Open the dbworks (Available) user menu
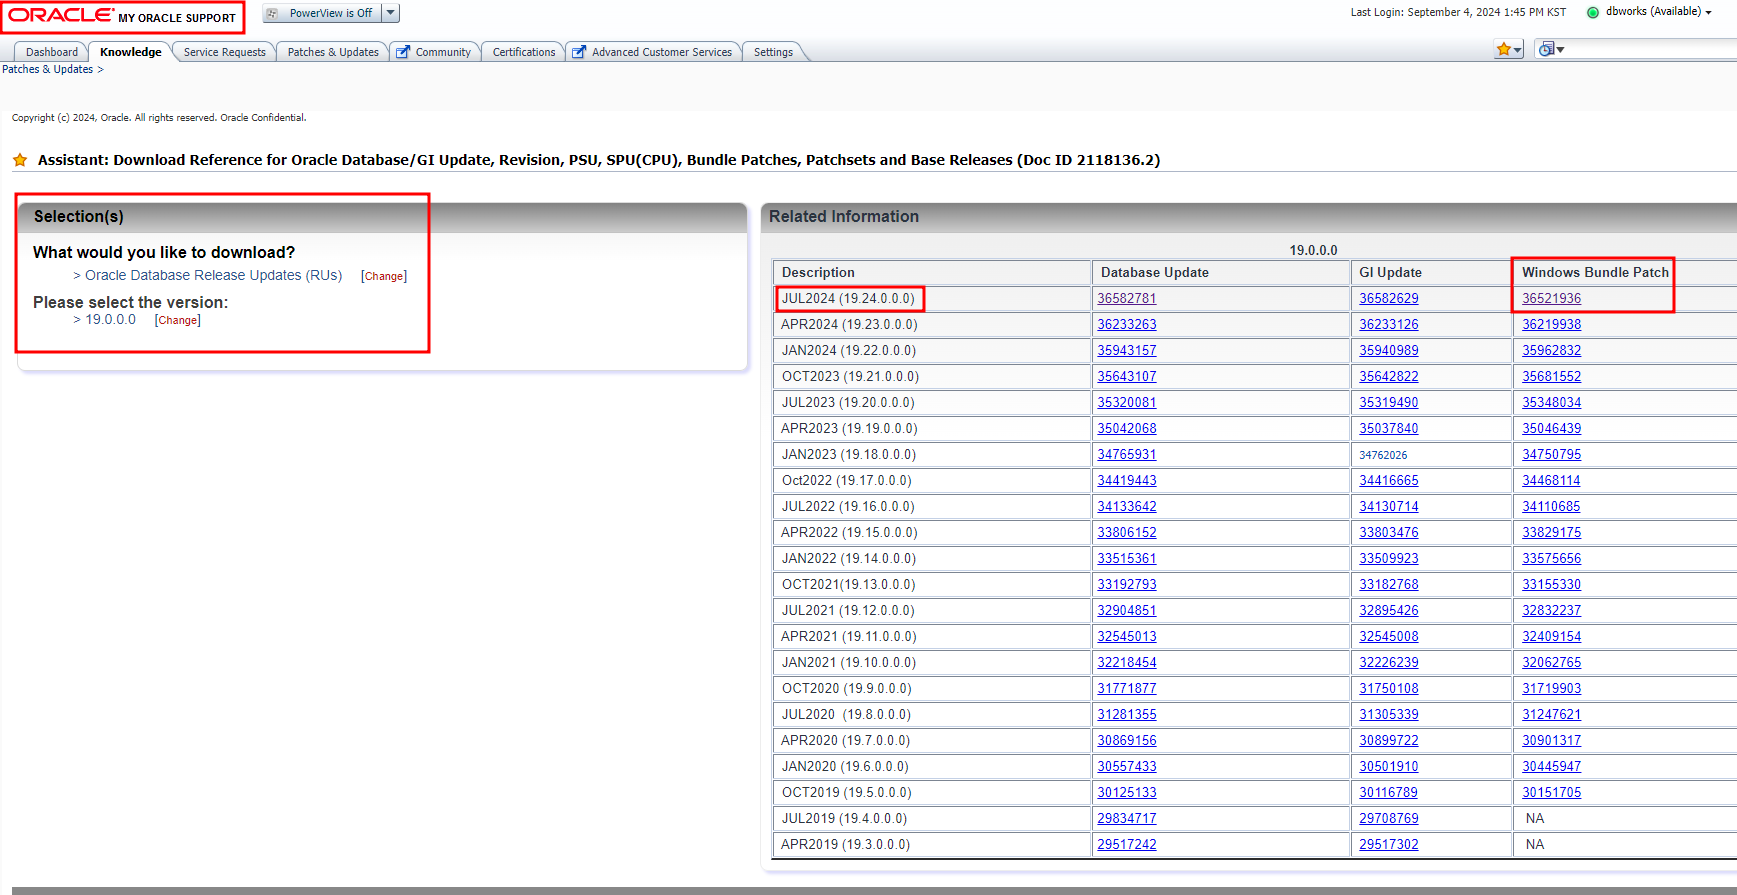Screen dimensions: 1737x895 (x=1658, y=12)
